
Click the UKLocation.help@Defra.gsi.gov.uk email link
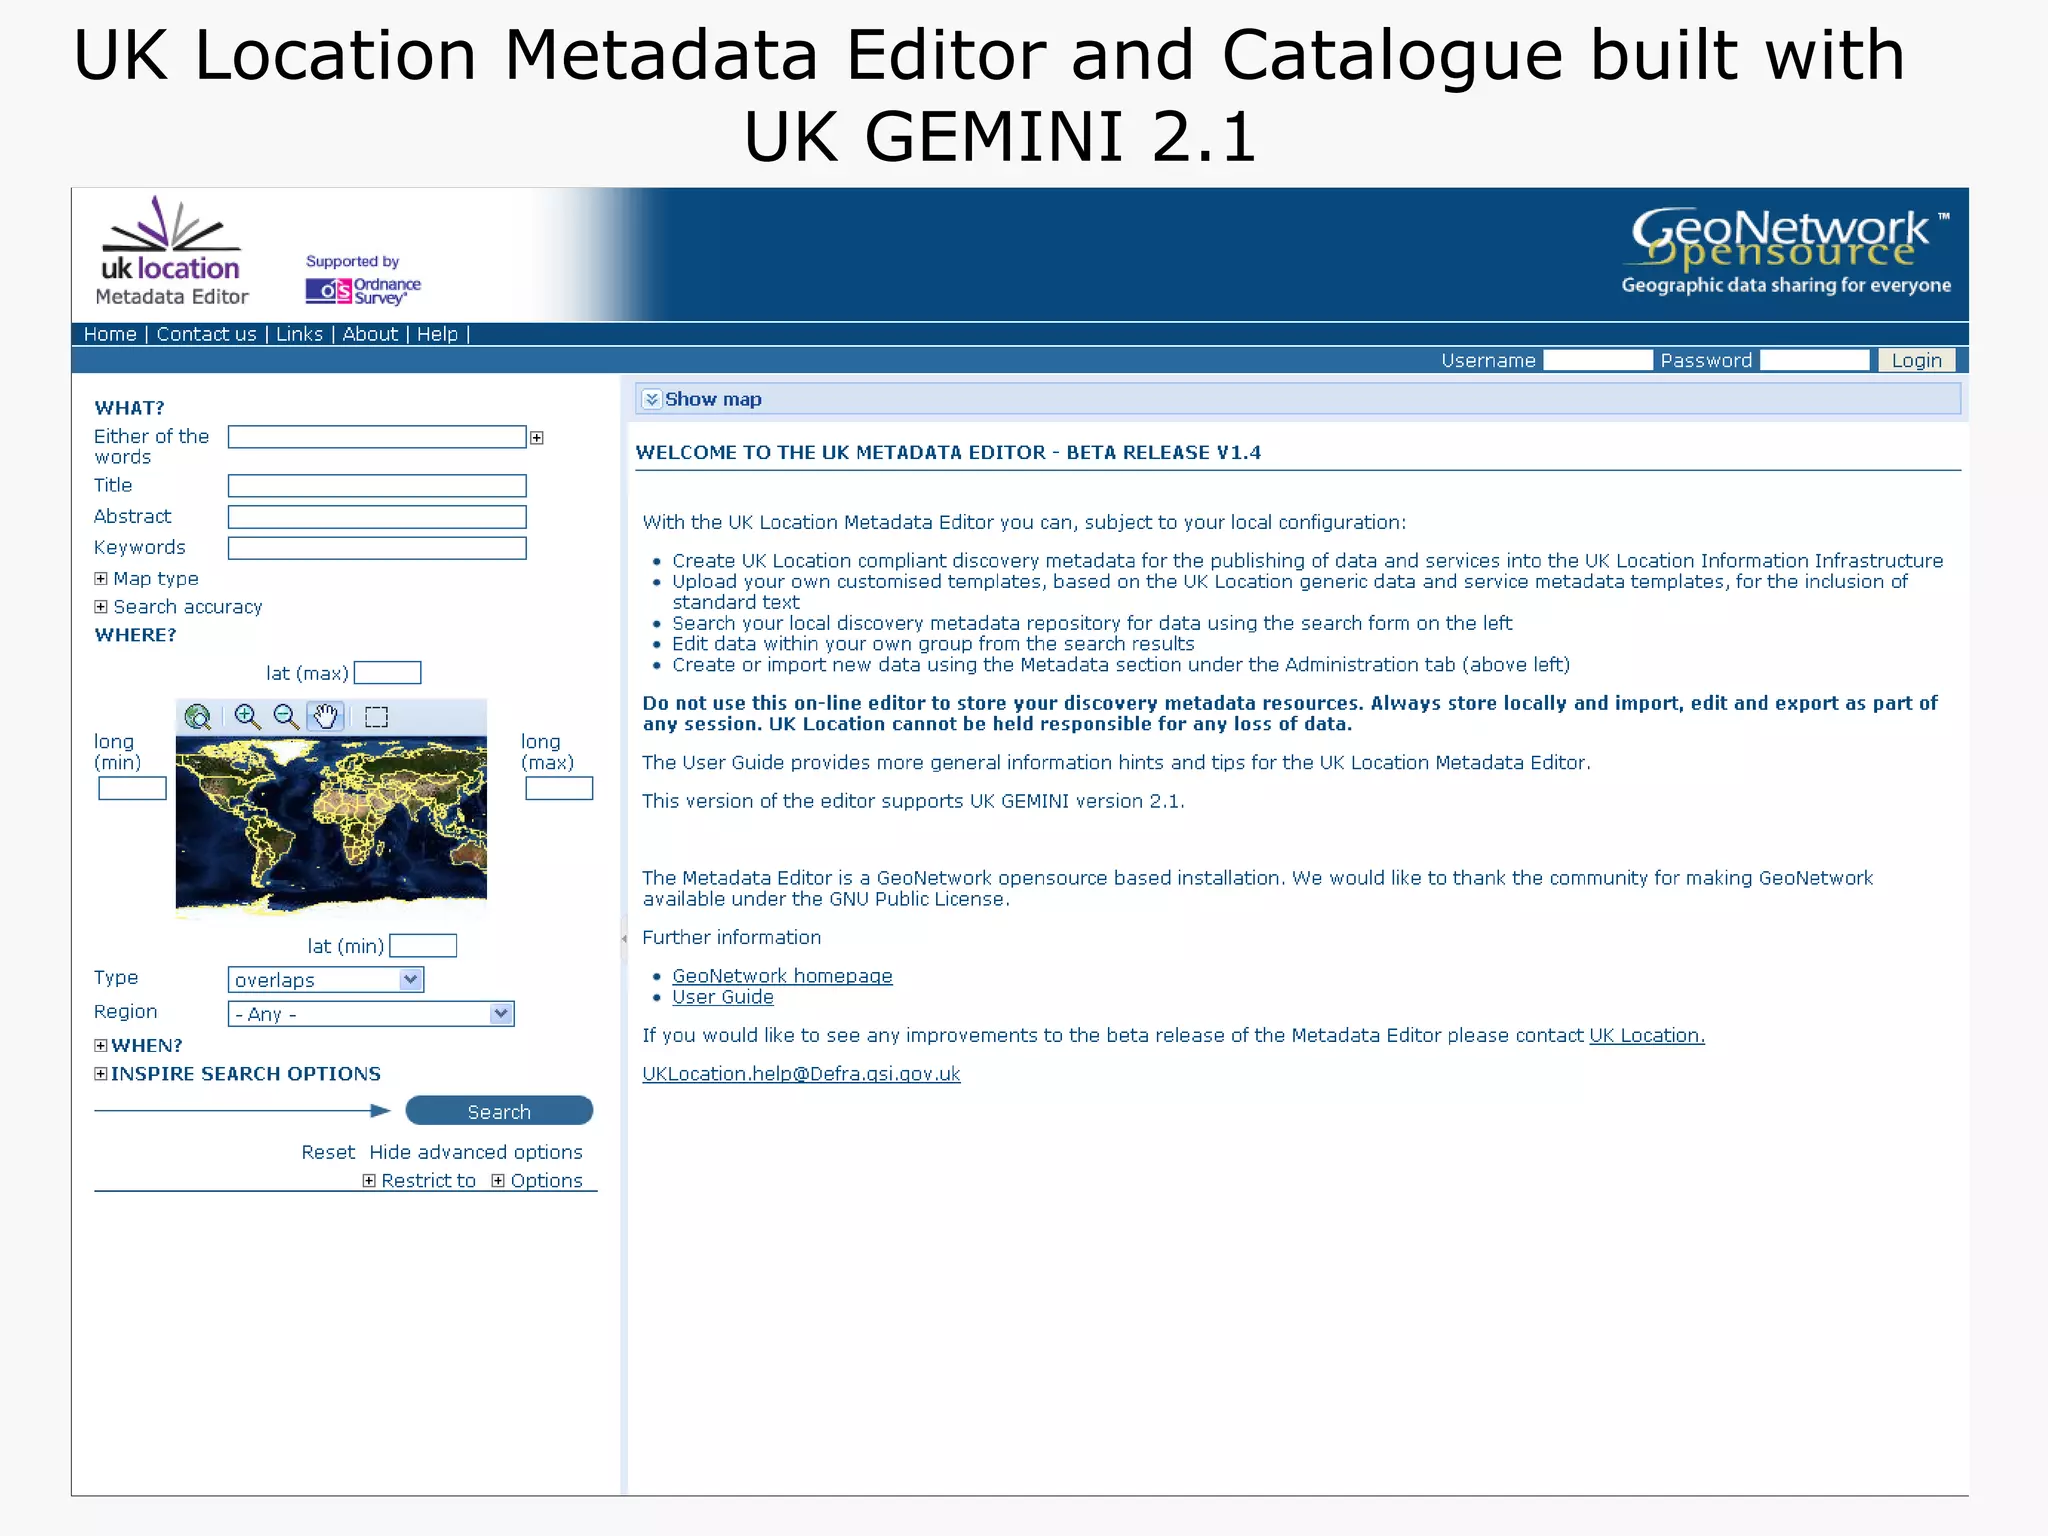tap(801, 1074)
